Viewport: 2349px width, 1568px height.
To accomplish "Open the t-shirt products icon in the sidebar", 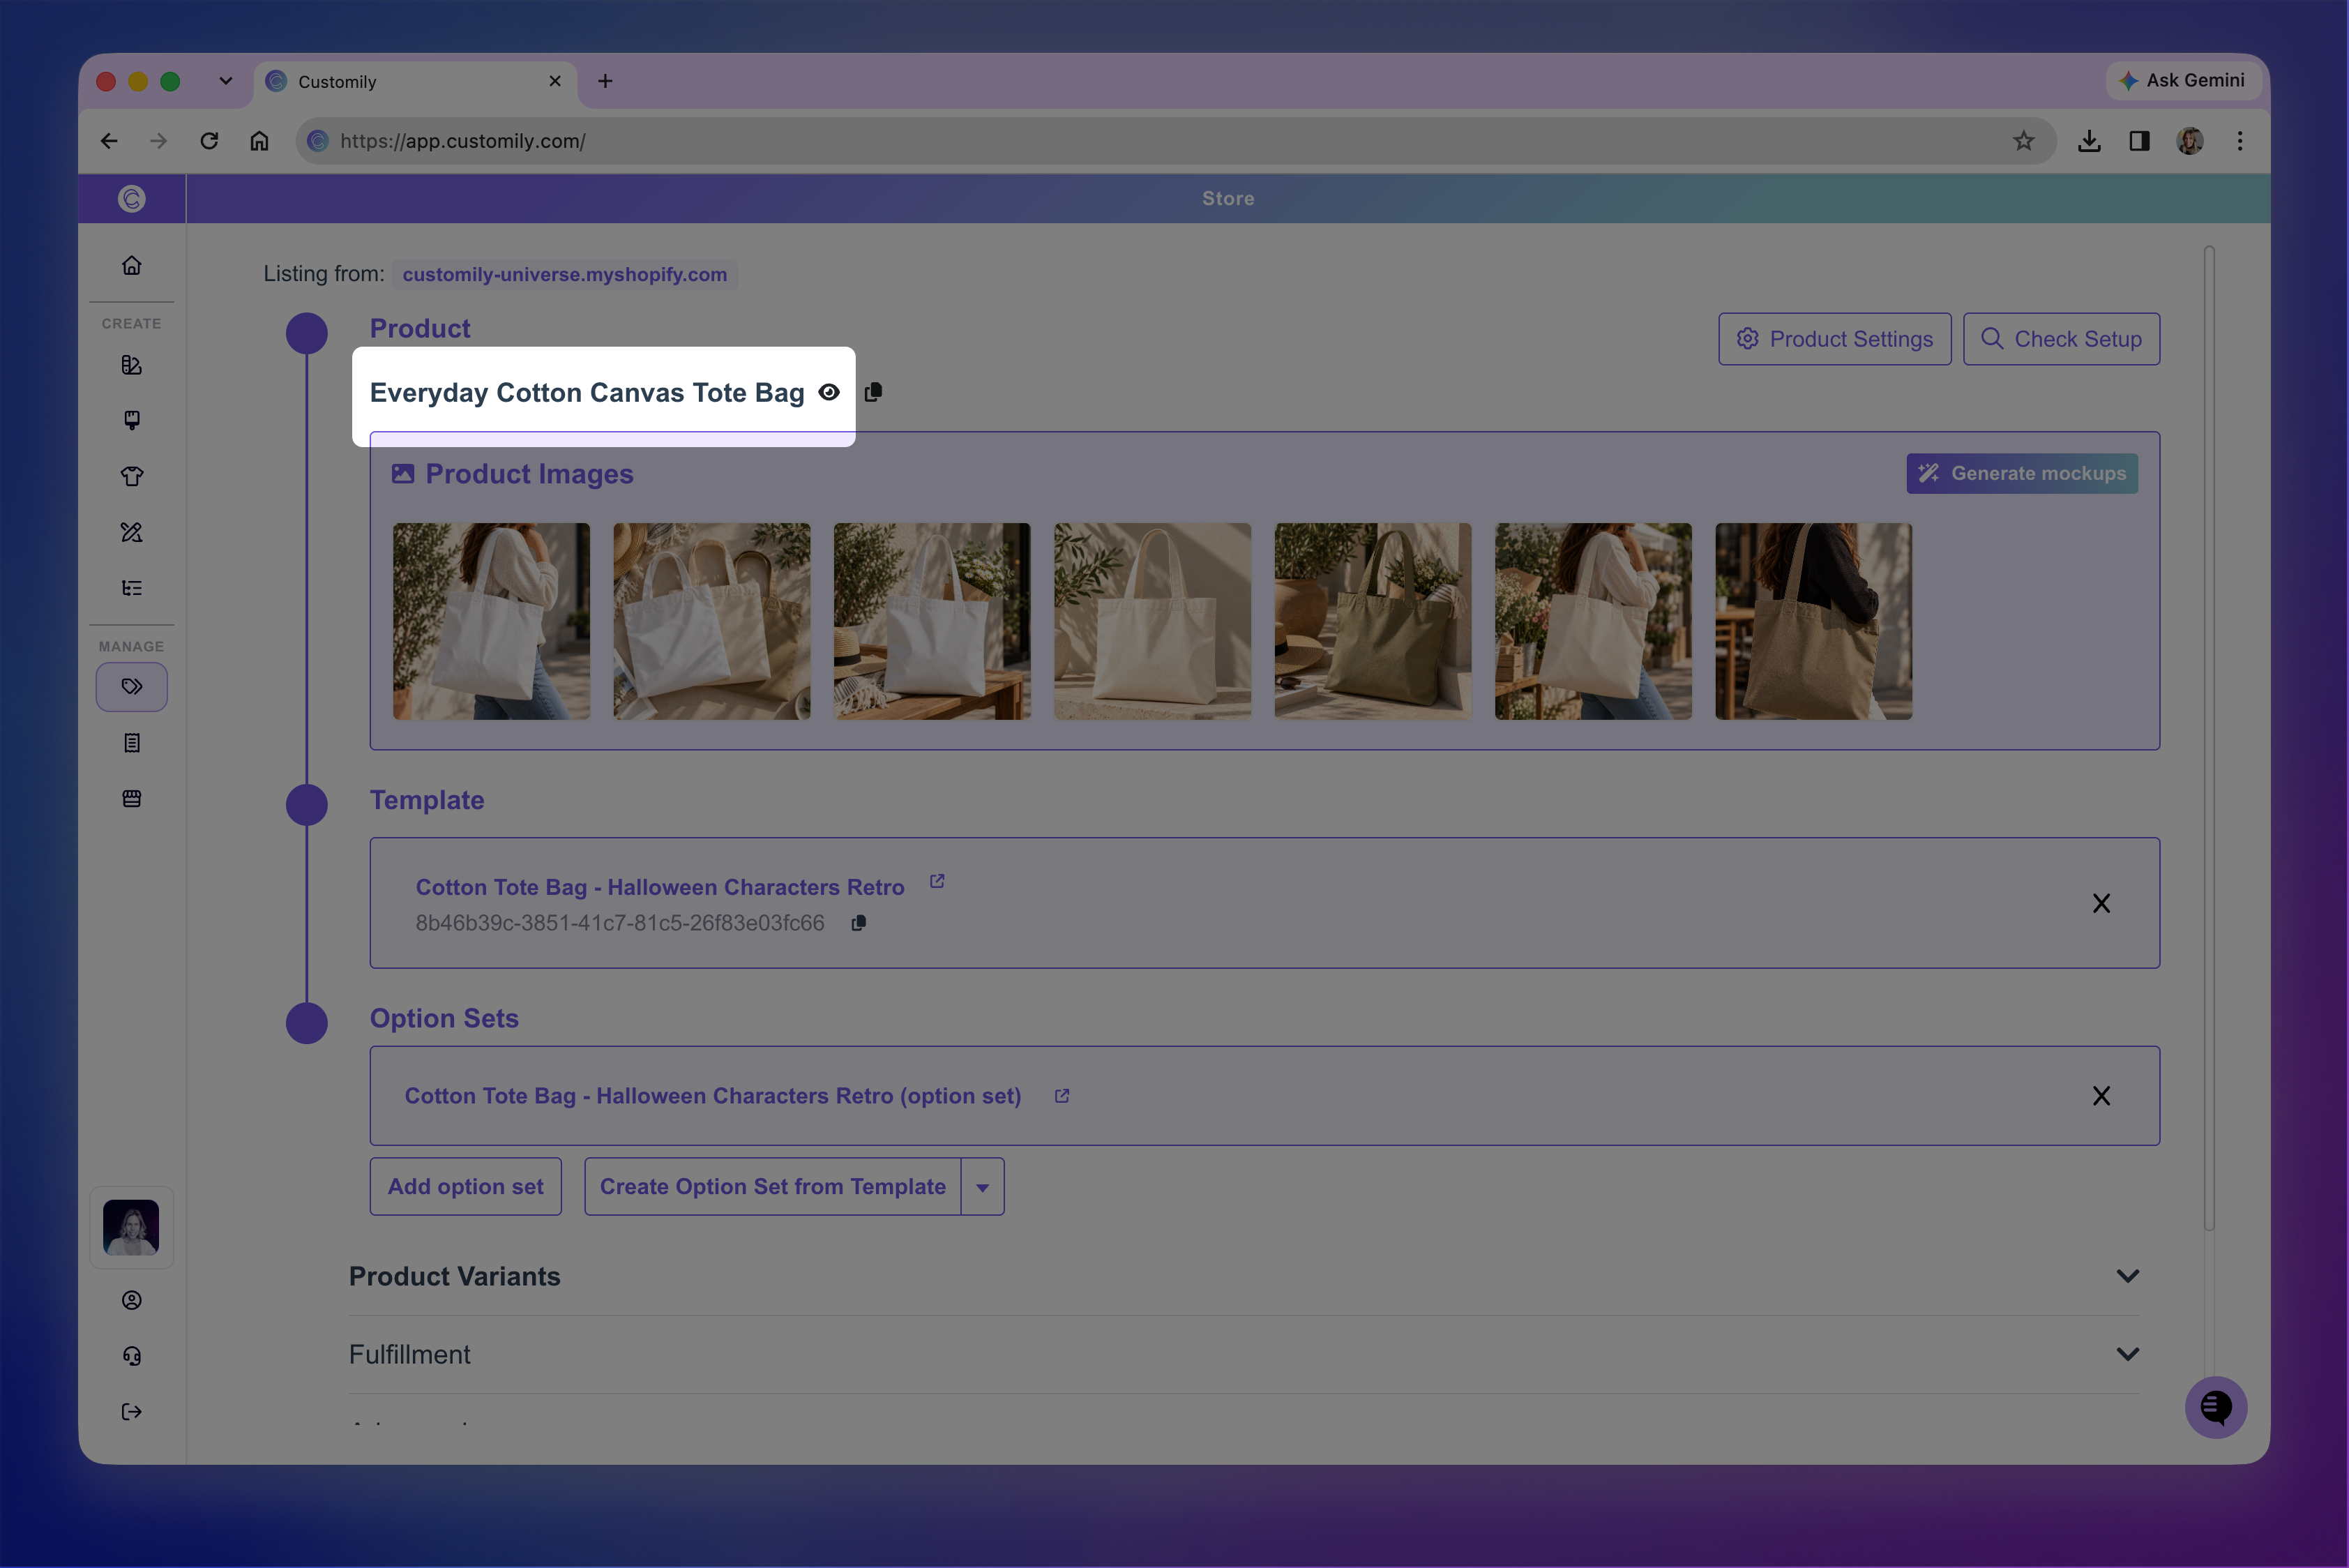I will (x=131, y=476).
